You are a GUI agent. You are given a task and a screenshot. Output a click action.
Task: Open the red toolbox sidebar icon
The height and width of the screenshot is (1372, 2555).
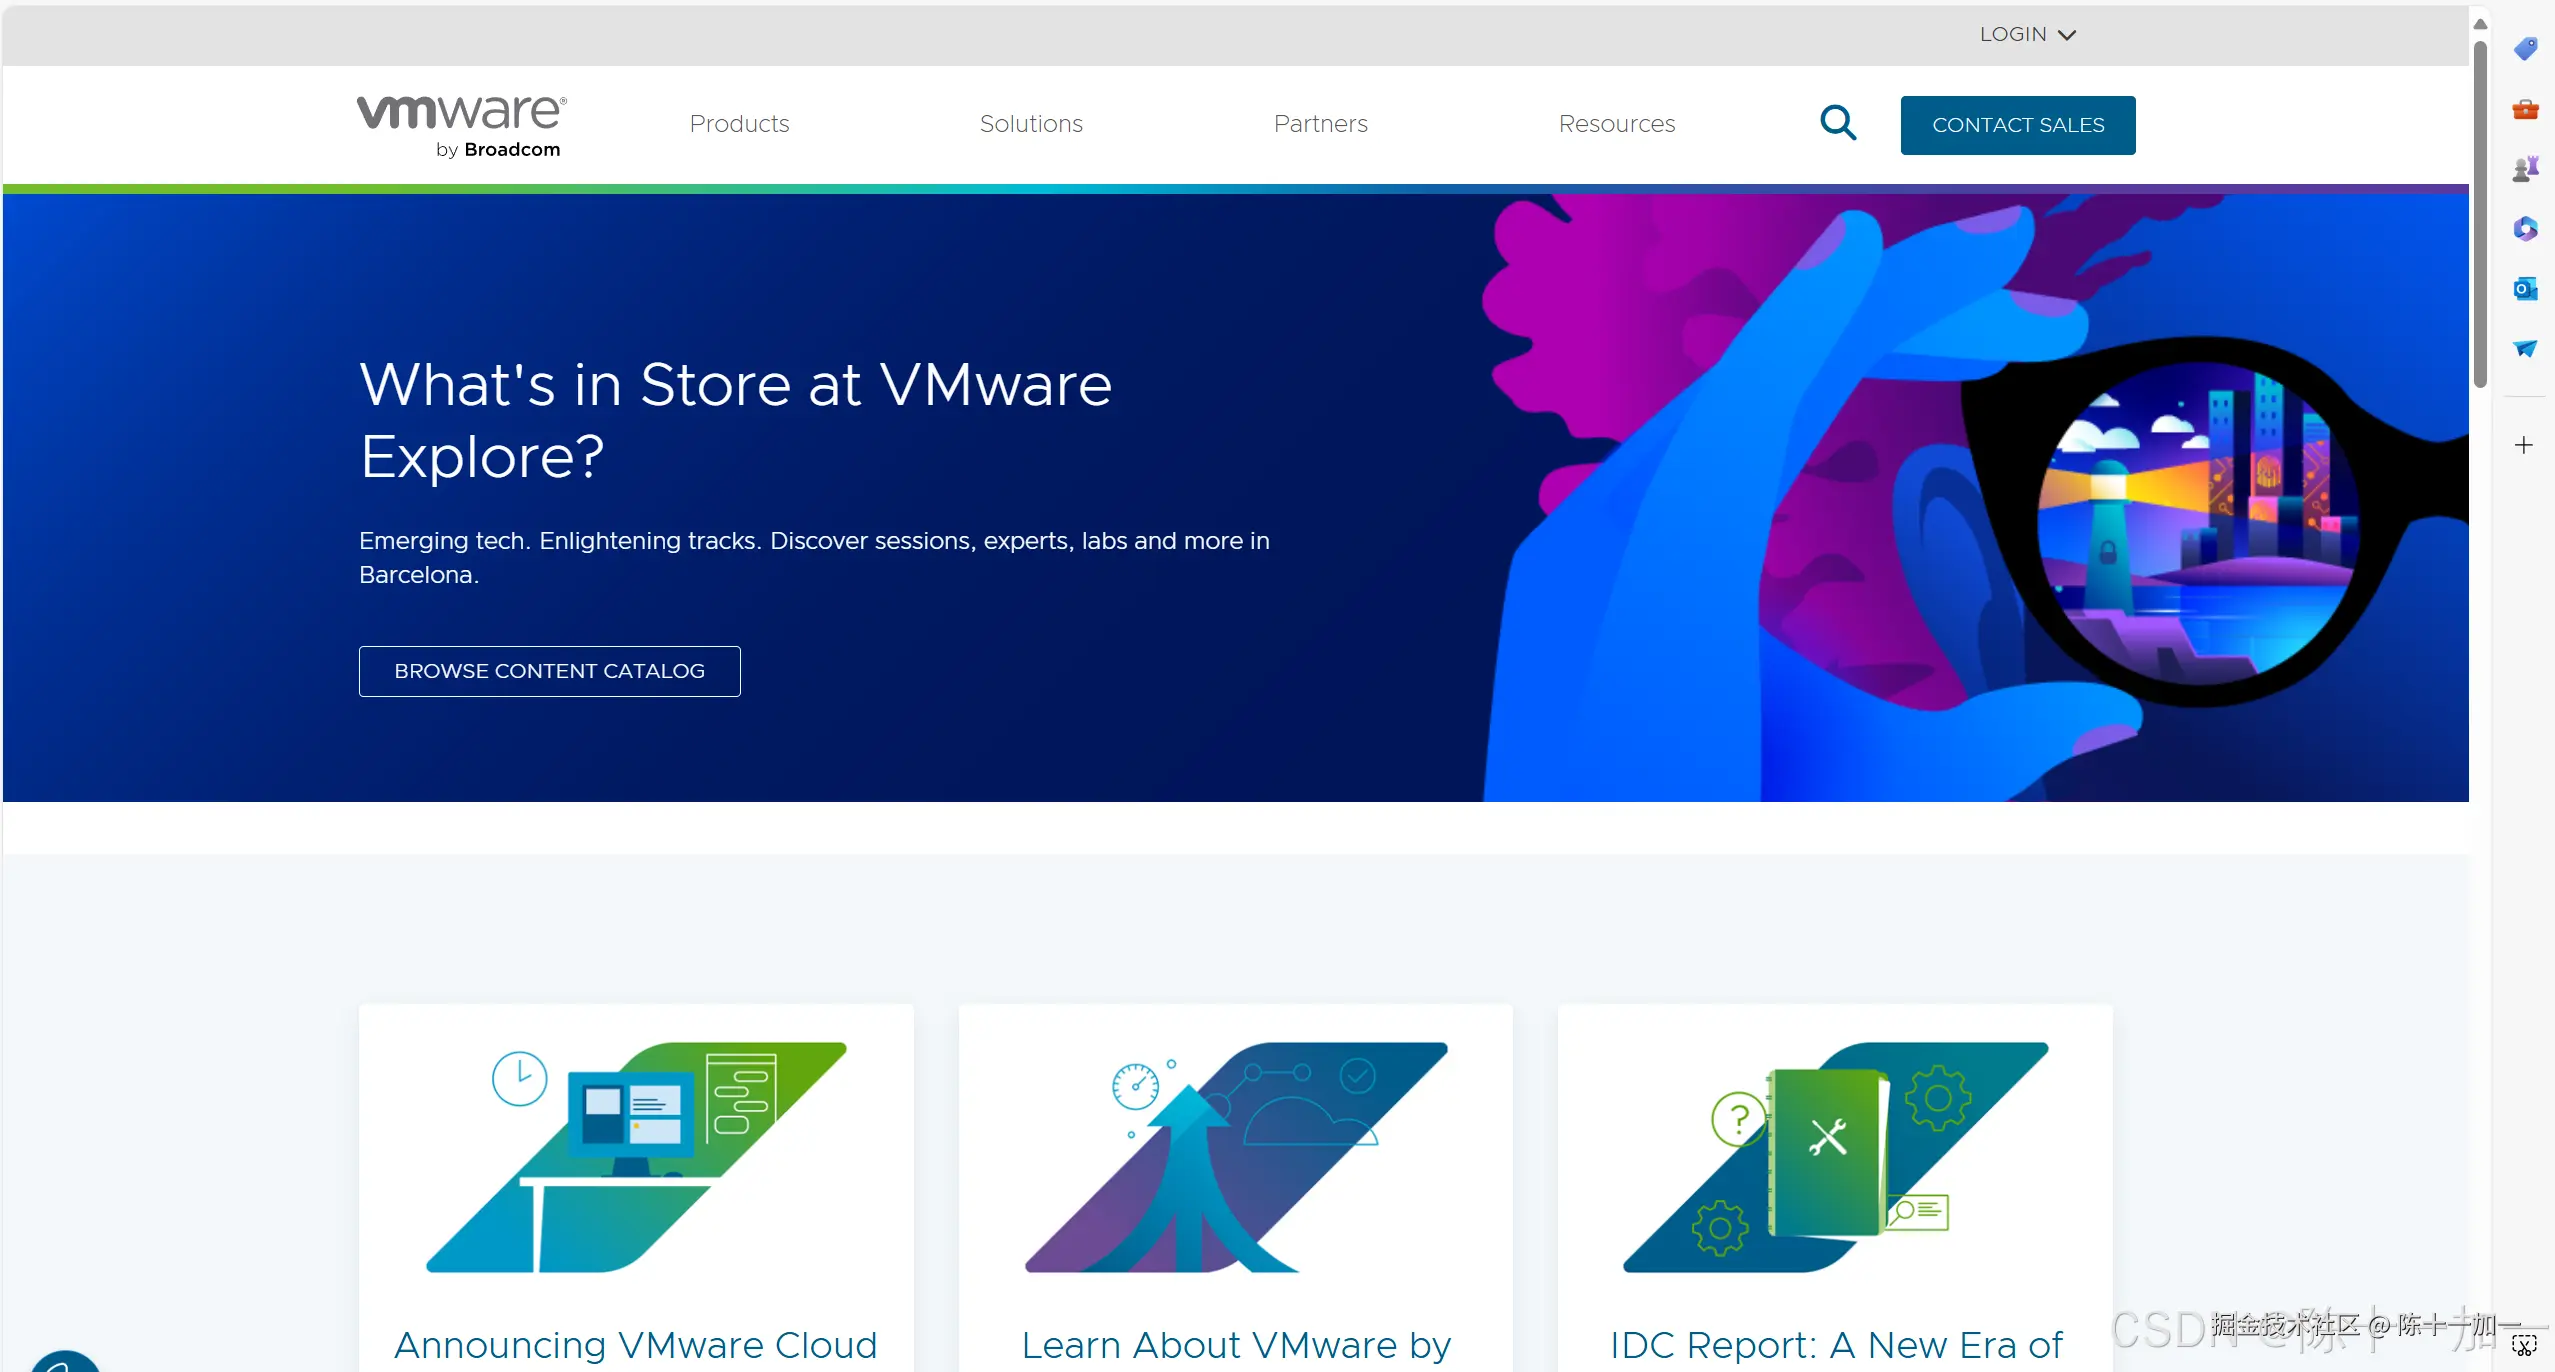click(2524, 109)
